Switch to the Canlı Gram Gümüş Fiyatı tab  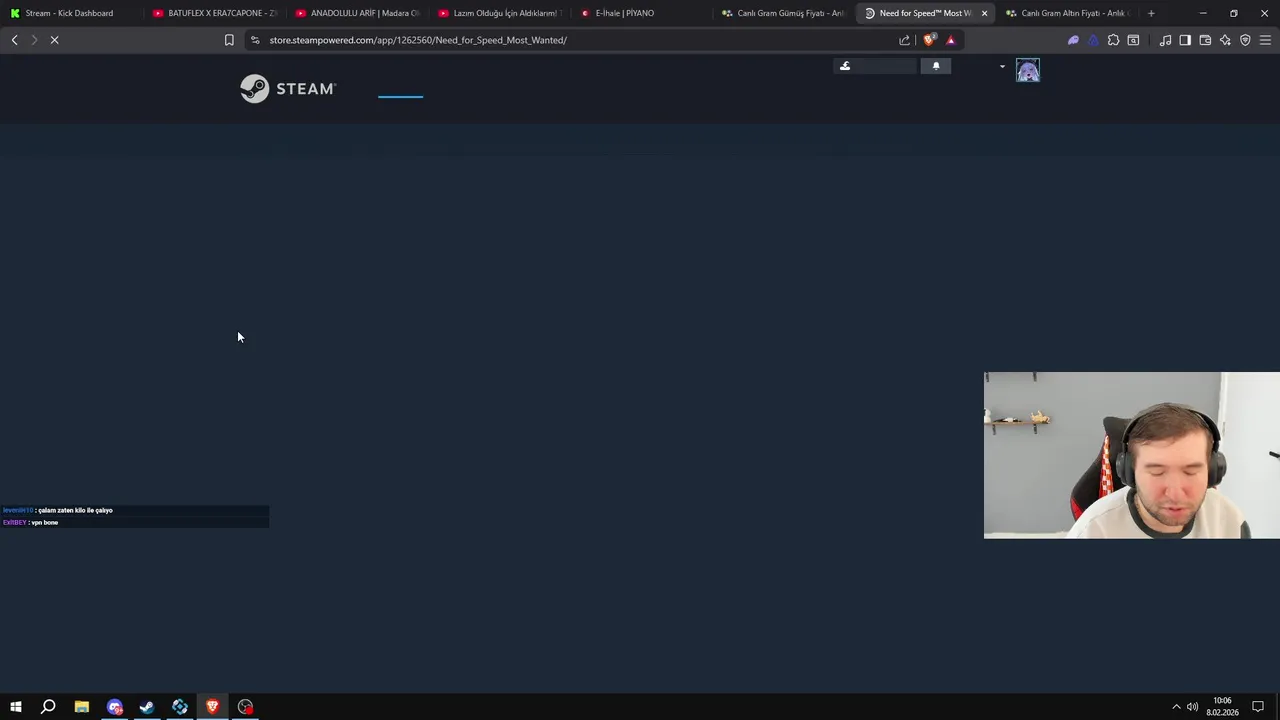tap(784, 13)
